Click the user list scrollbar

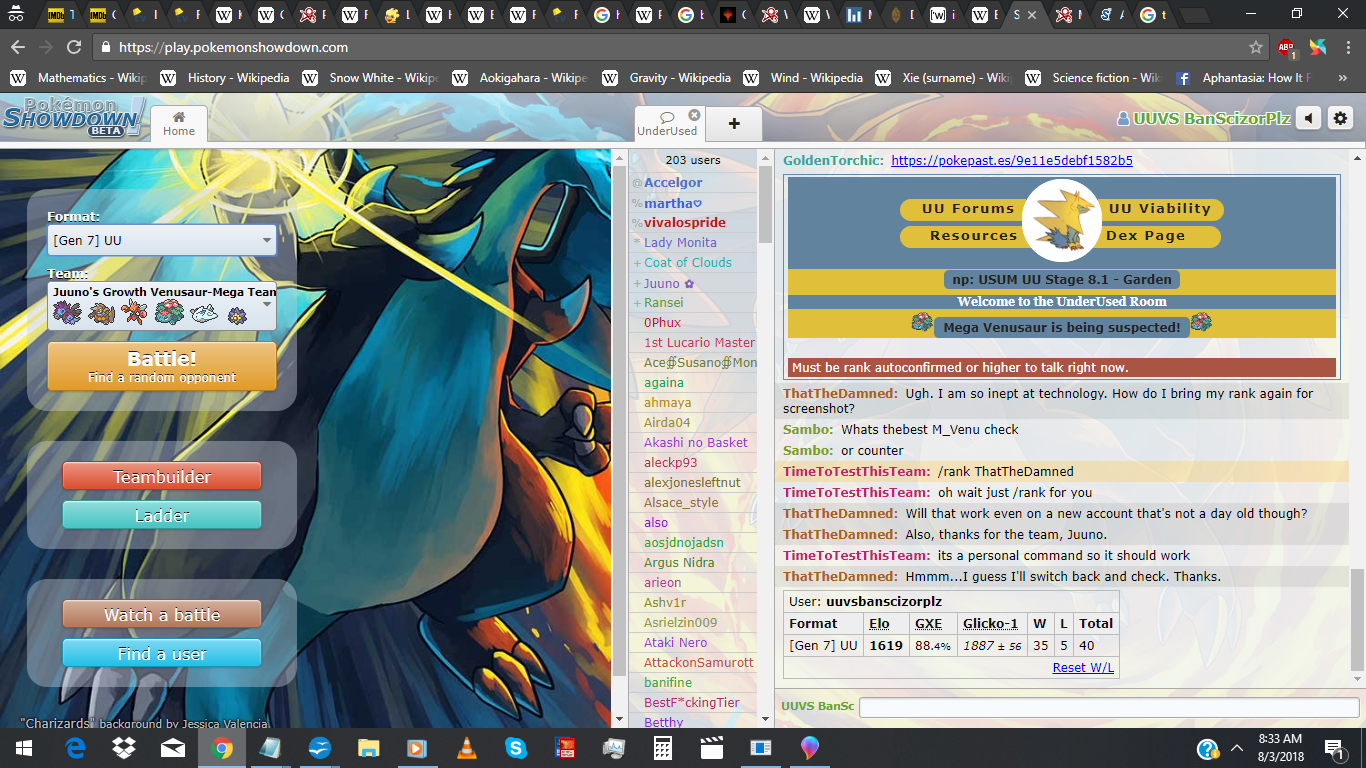click(x=765, y=205)
